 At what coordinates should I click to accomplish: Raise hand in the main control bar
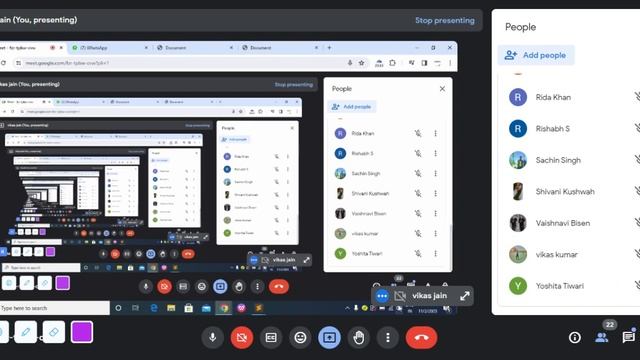pyautogui.click(x=359, y=338)
